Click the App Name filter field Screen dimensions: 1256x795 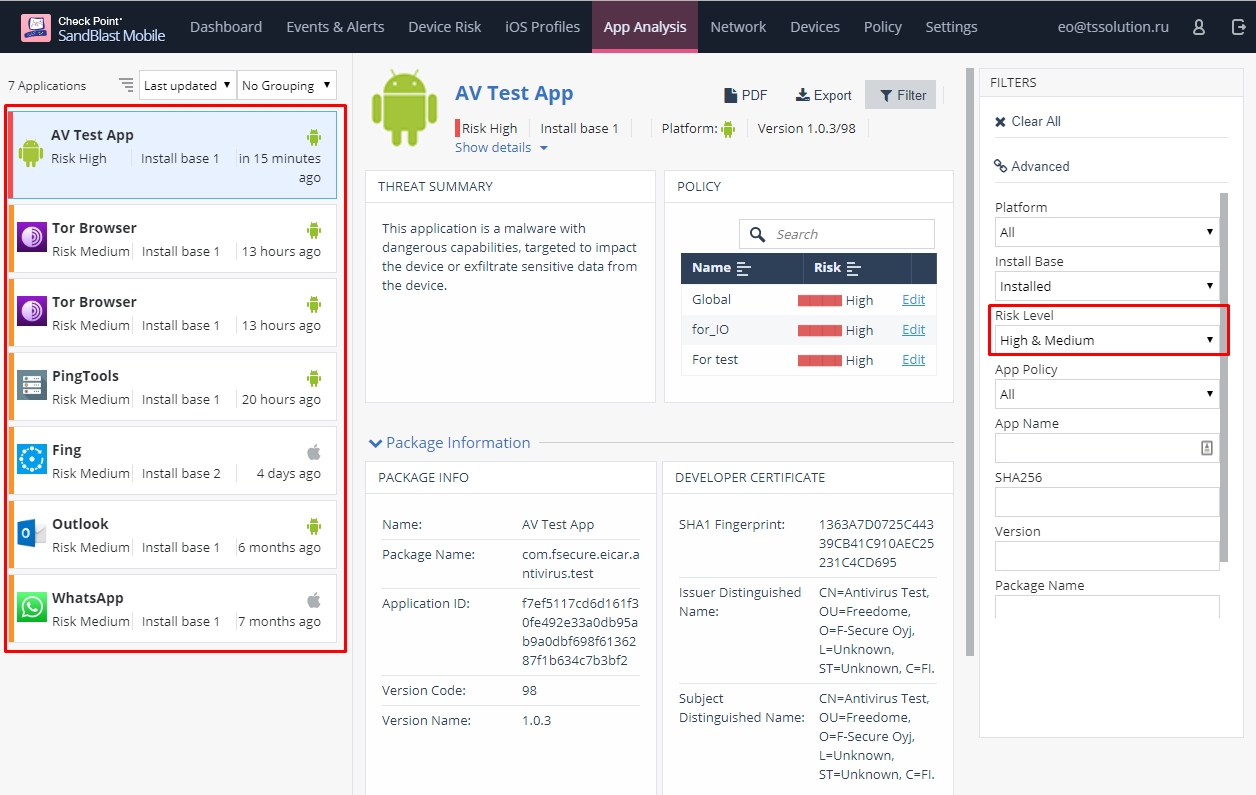pos(1107,448)
